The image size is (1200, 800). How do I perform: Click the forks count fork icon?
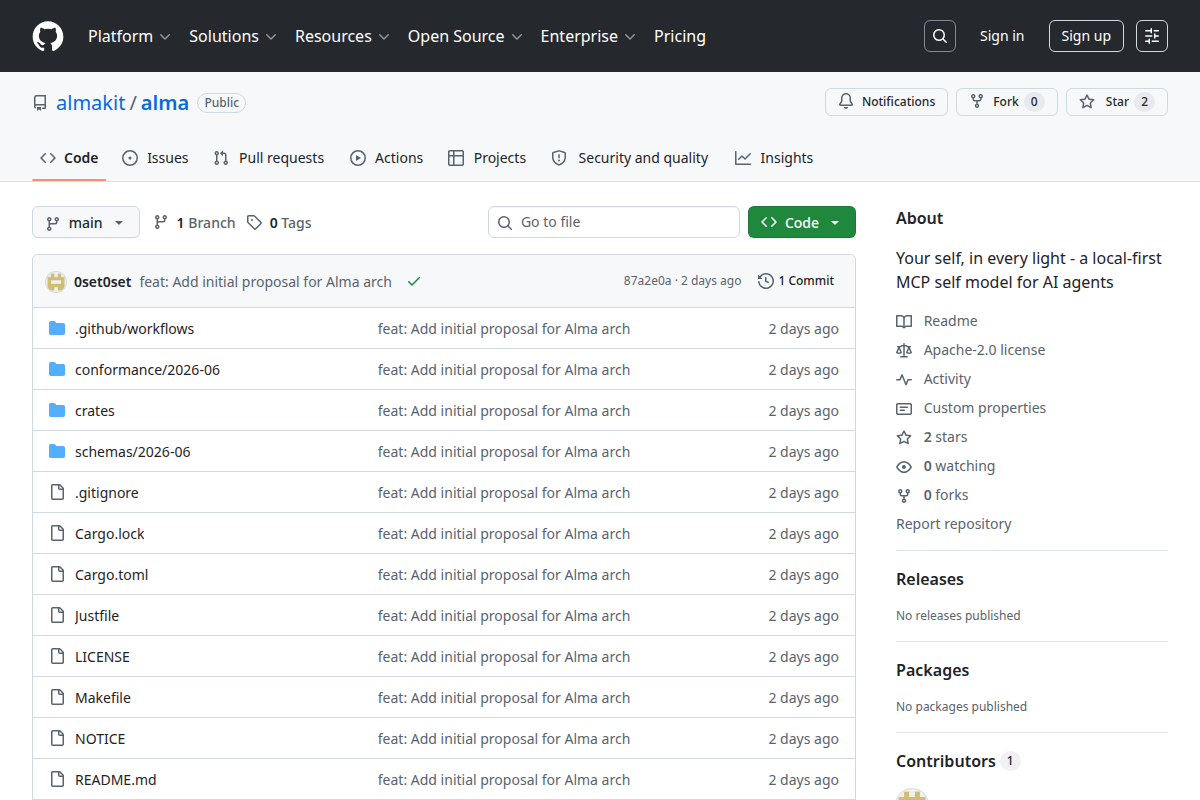pyautogui.click(x=904, y=495)
